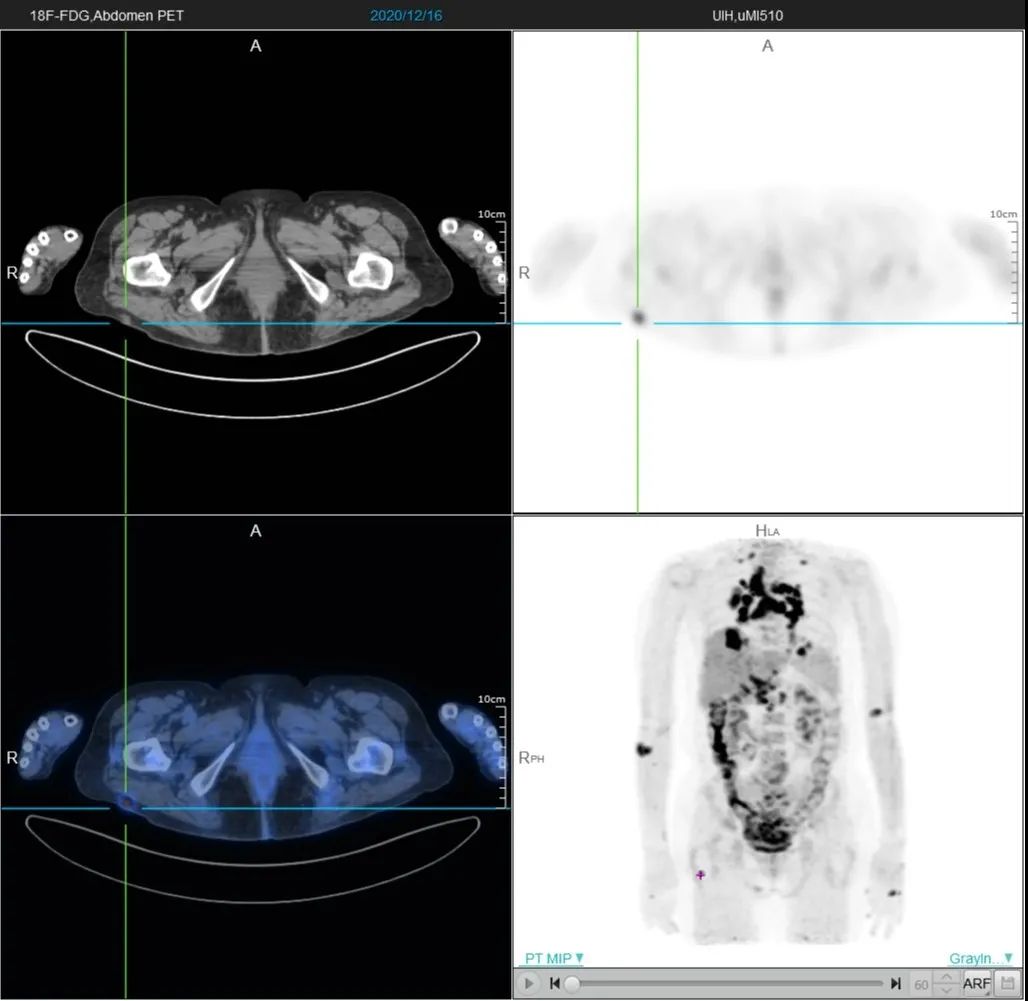
Task: Click the highlighted lesion on fused PET/CT
Action: (125, 802)
